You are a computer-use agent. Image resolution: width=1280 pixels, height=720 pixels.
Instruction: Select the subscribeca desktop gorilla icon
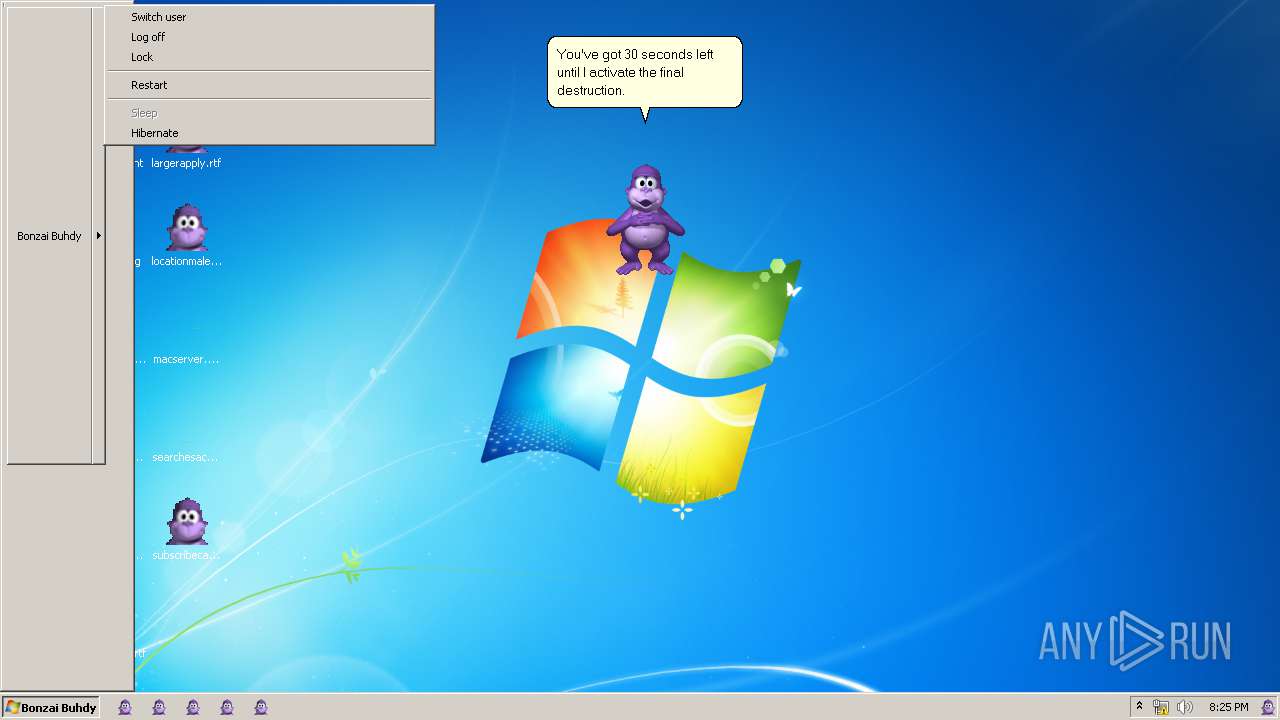186,521
